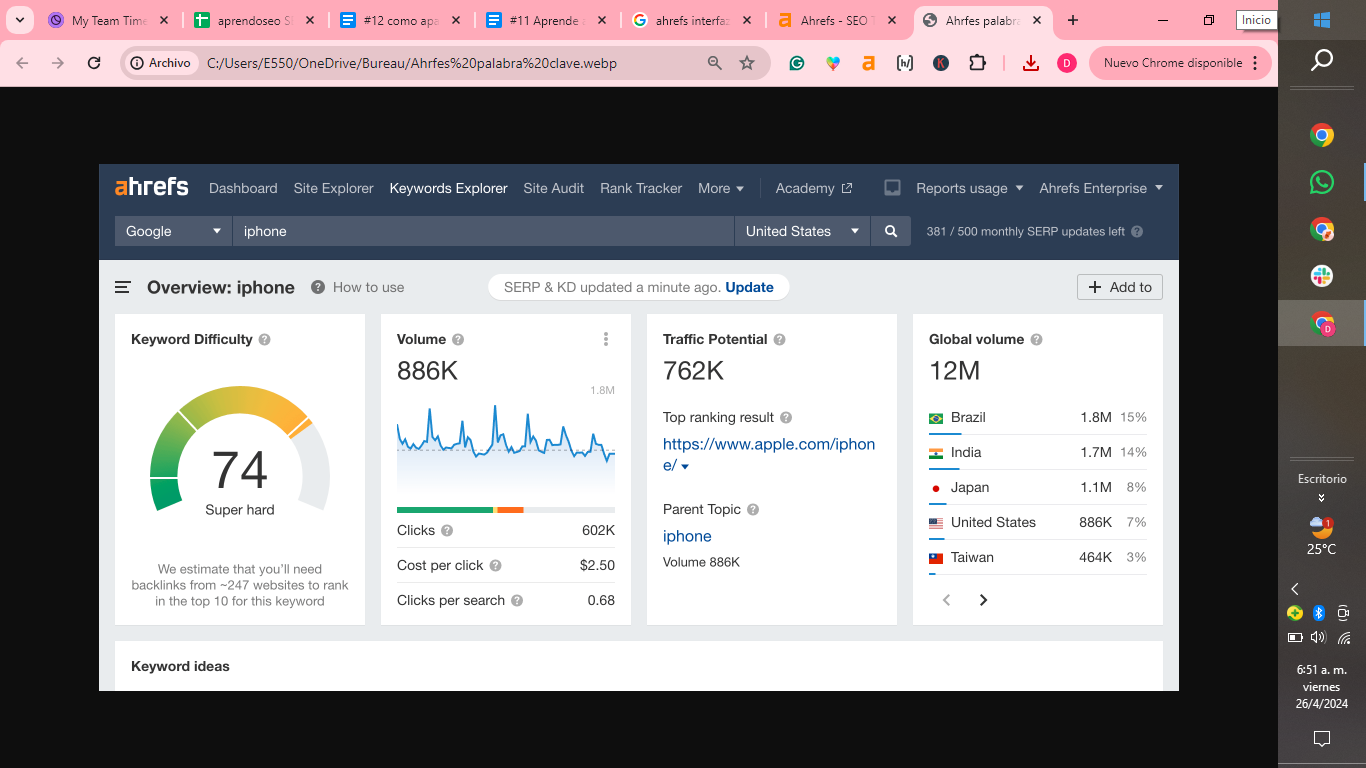Click the Update link for SERP & KD
The height and width of the screenshot is (768, 1366).
tap(750, 287)
